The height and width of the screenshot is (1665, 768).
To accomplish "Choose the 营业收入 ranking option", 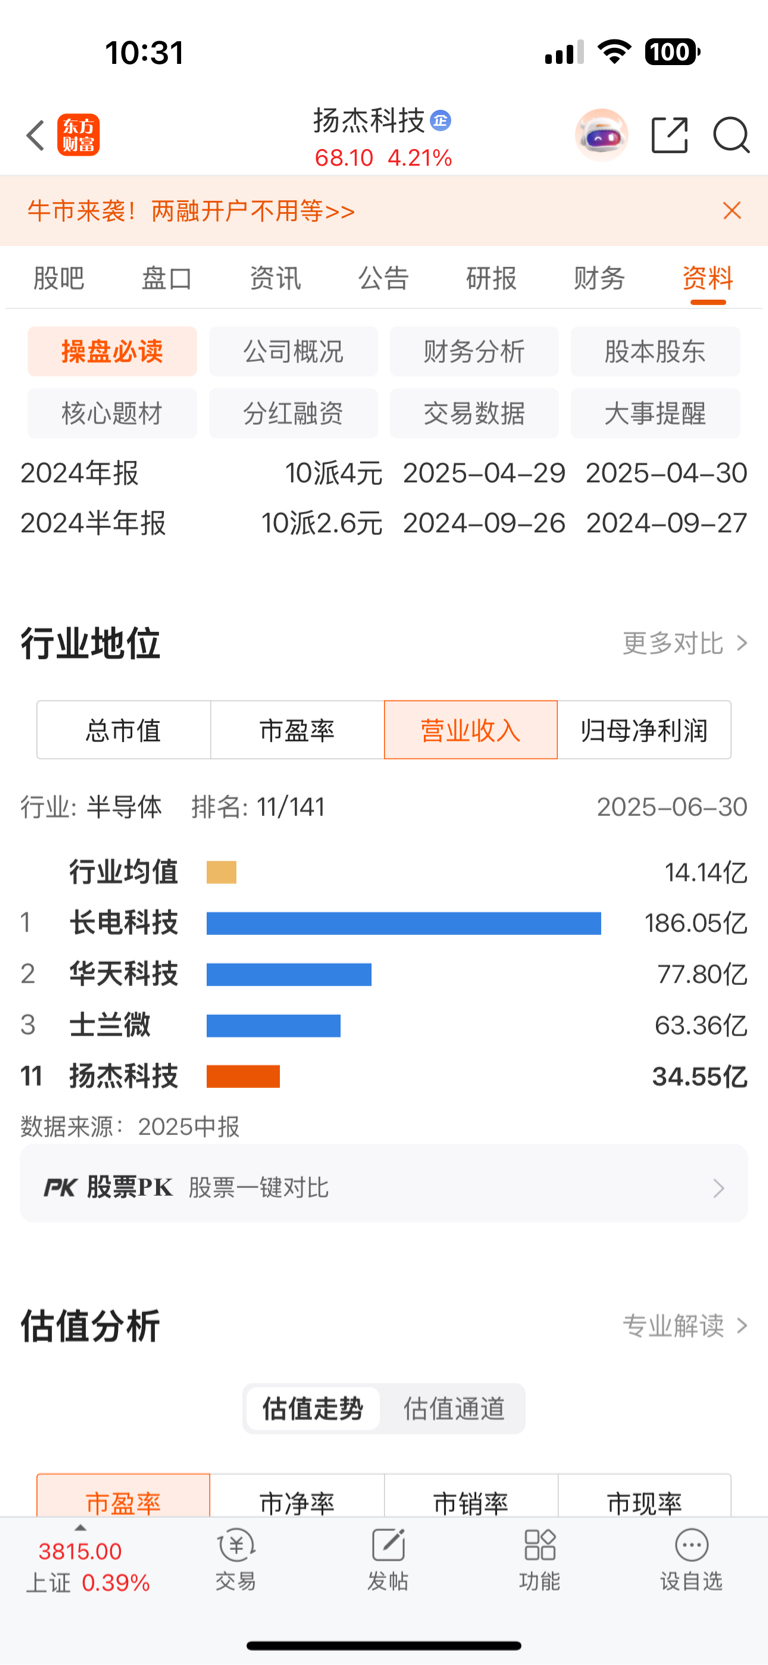I will coord(471,730).
